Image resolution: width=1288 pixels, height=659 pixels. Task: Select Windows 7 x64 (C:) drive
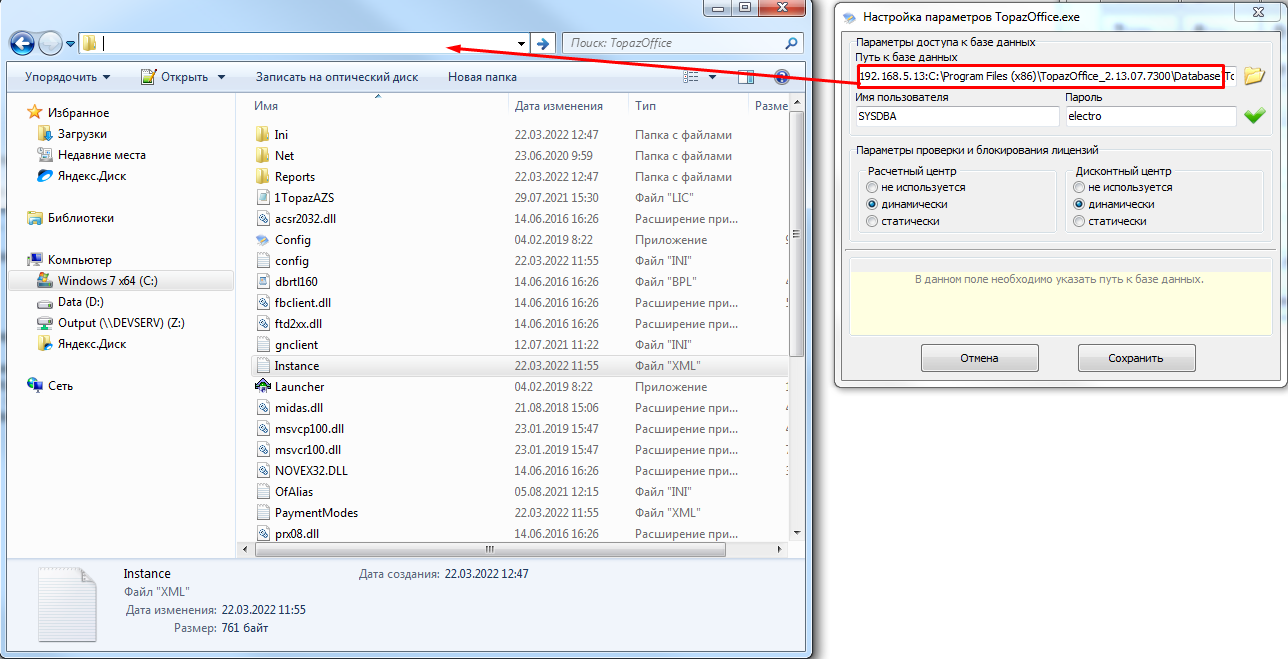tap(107, 281)
